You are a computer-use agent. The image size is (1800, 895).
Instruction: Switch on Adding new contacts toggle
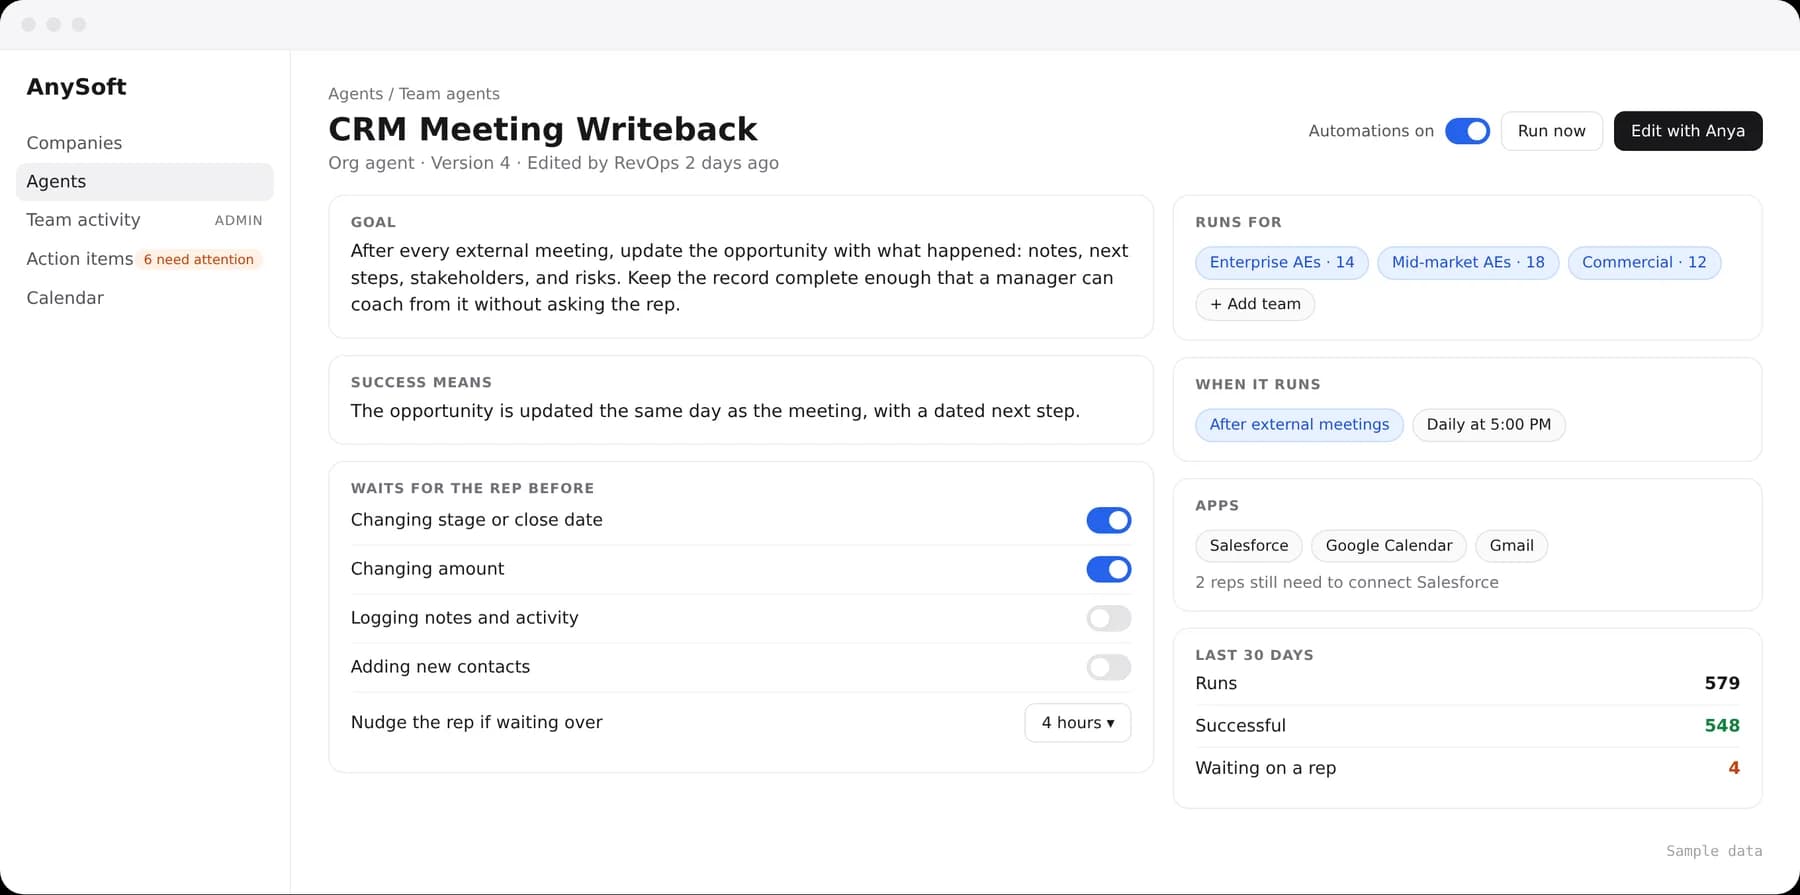tap(1109, 667)
